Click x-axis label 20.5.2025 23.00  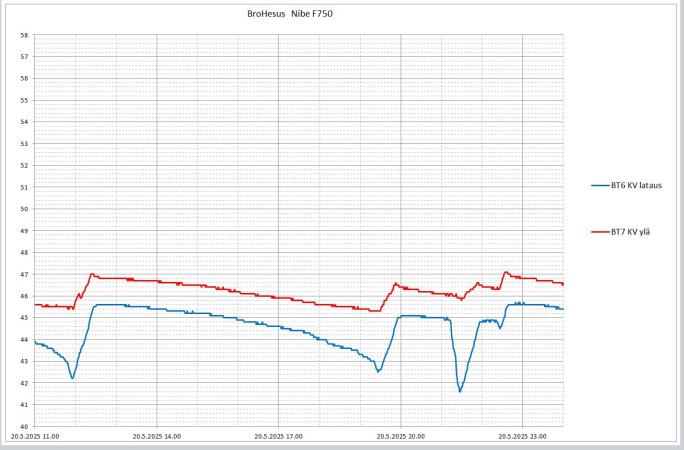523,436
